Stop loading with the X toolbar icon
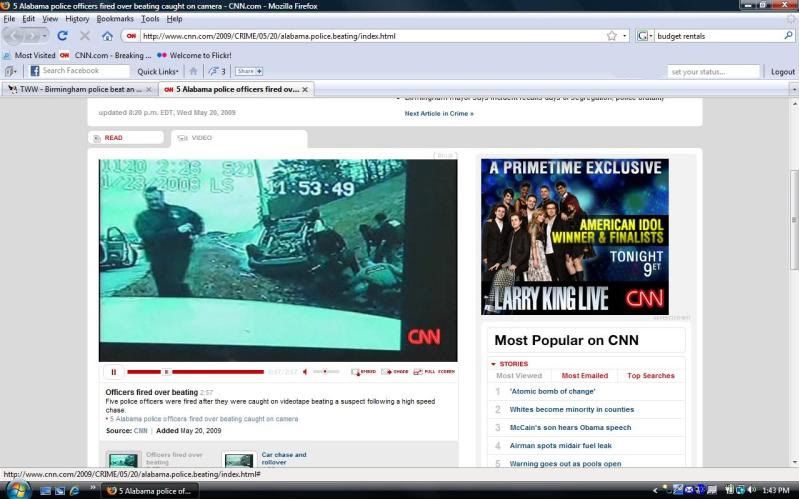The height and width of the screenshot is (499, 799). click(85, 36)
